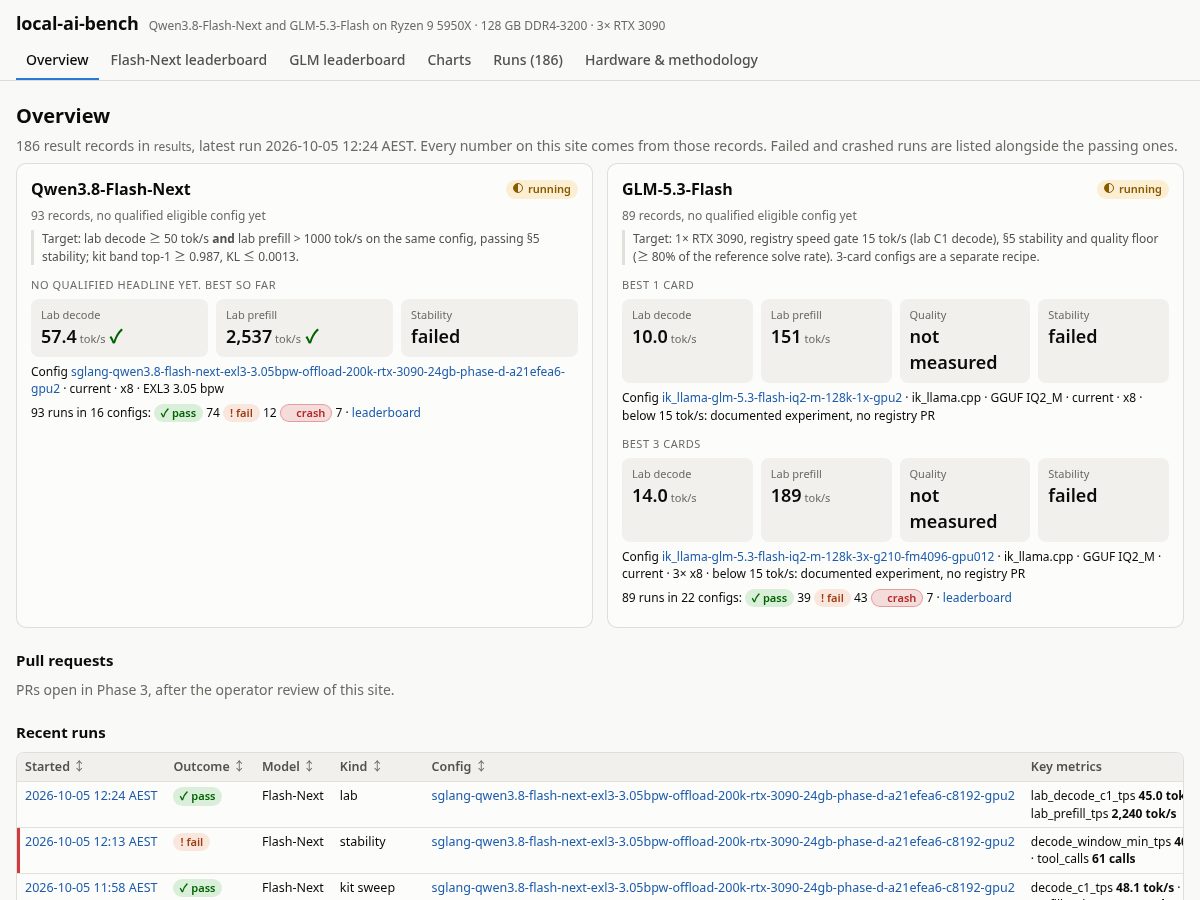1200x900 pixels.
Task: Open config link in the kit sweep row
Action: [723, 888]
